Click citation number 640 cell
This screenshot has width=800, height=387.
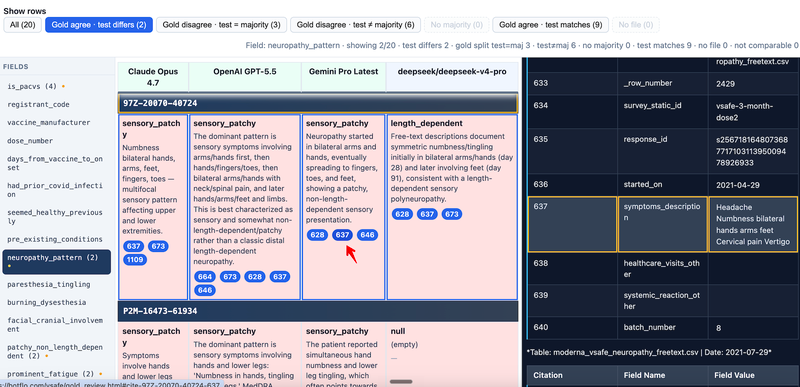click(572, 327)
